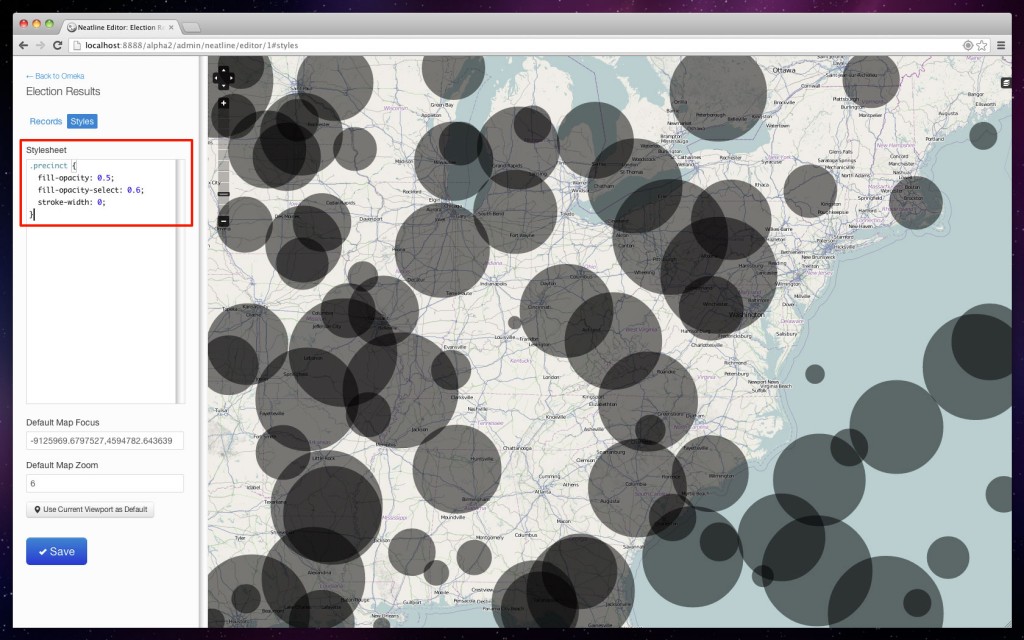Zoom in the map with plus button
1024x640 pixels.
223,103
